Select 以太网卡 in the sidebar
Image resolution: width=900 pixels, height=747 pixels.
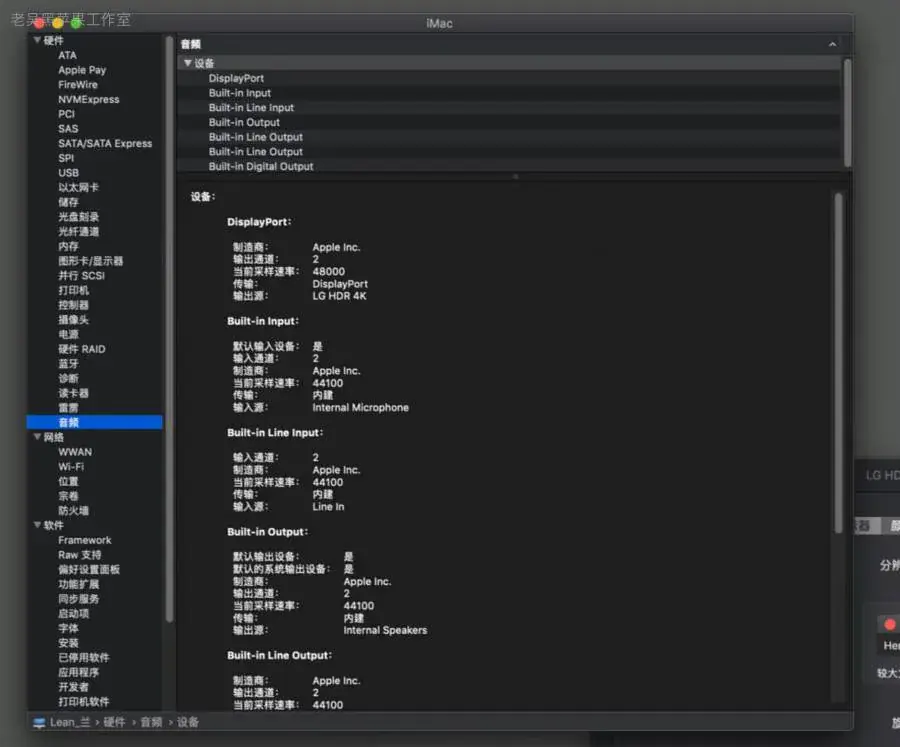pyautogui.click(x=79, y=187)
